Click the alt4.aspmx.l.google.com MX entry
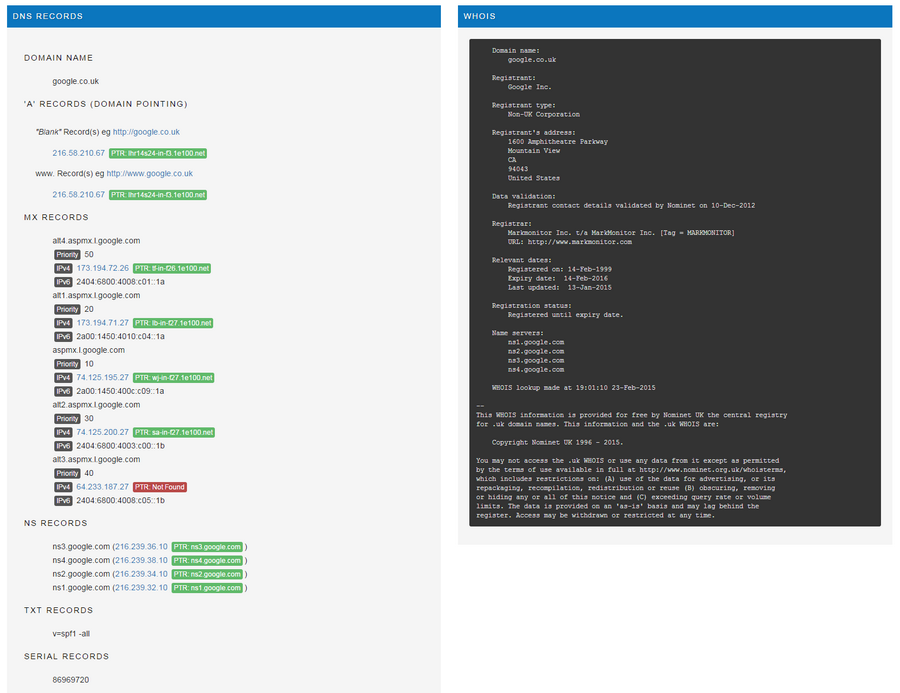This screenshot has width=900, height=693. point(96,241)
